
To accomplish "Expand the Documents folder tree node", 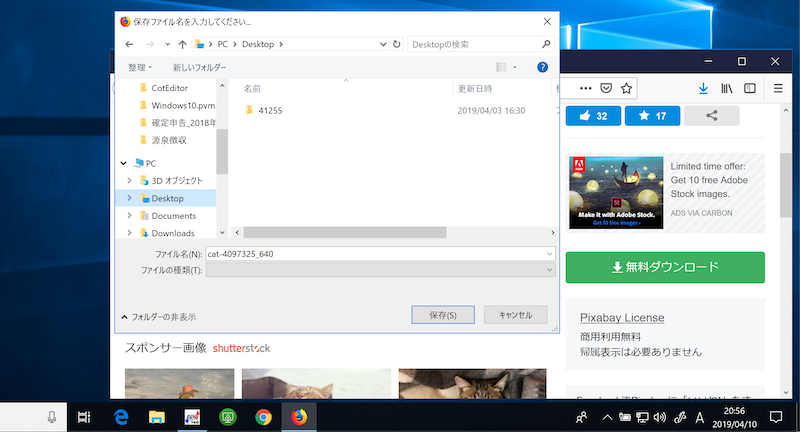I will click(129, 216).
